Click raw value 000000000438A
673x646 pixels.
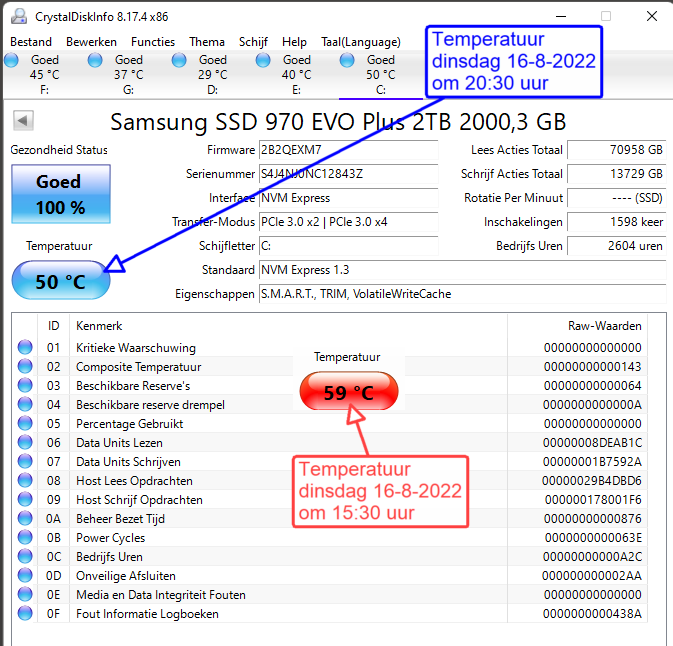tap(592, 614)
